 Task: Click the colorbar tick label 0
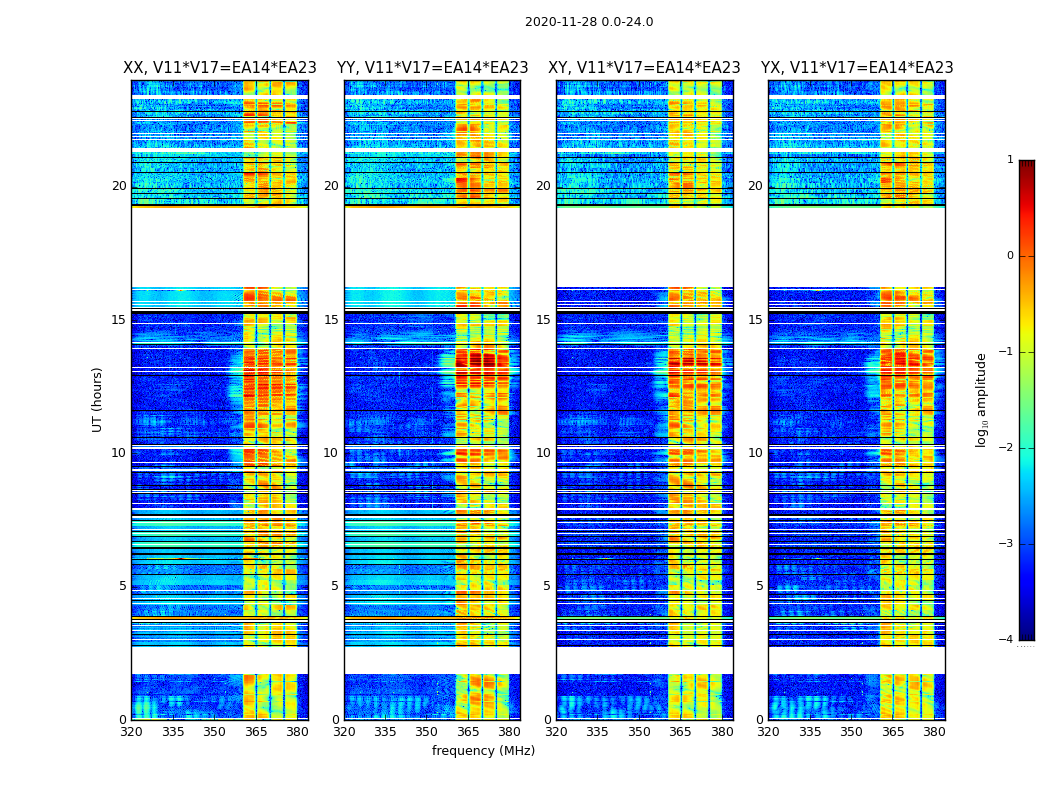pyautogui.click(x=1010, y=256)
